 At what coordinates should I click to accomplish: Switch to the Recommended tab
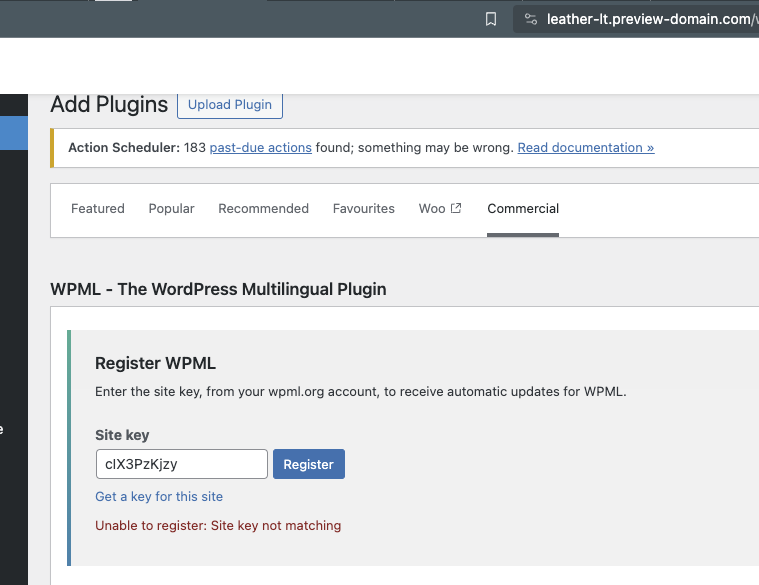point(263,209)
